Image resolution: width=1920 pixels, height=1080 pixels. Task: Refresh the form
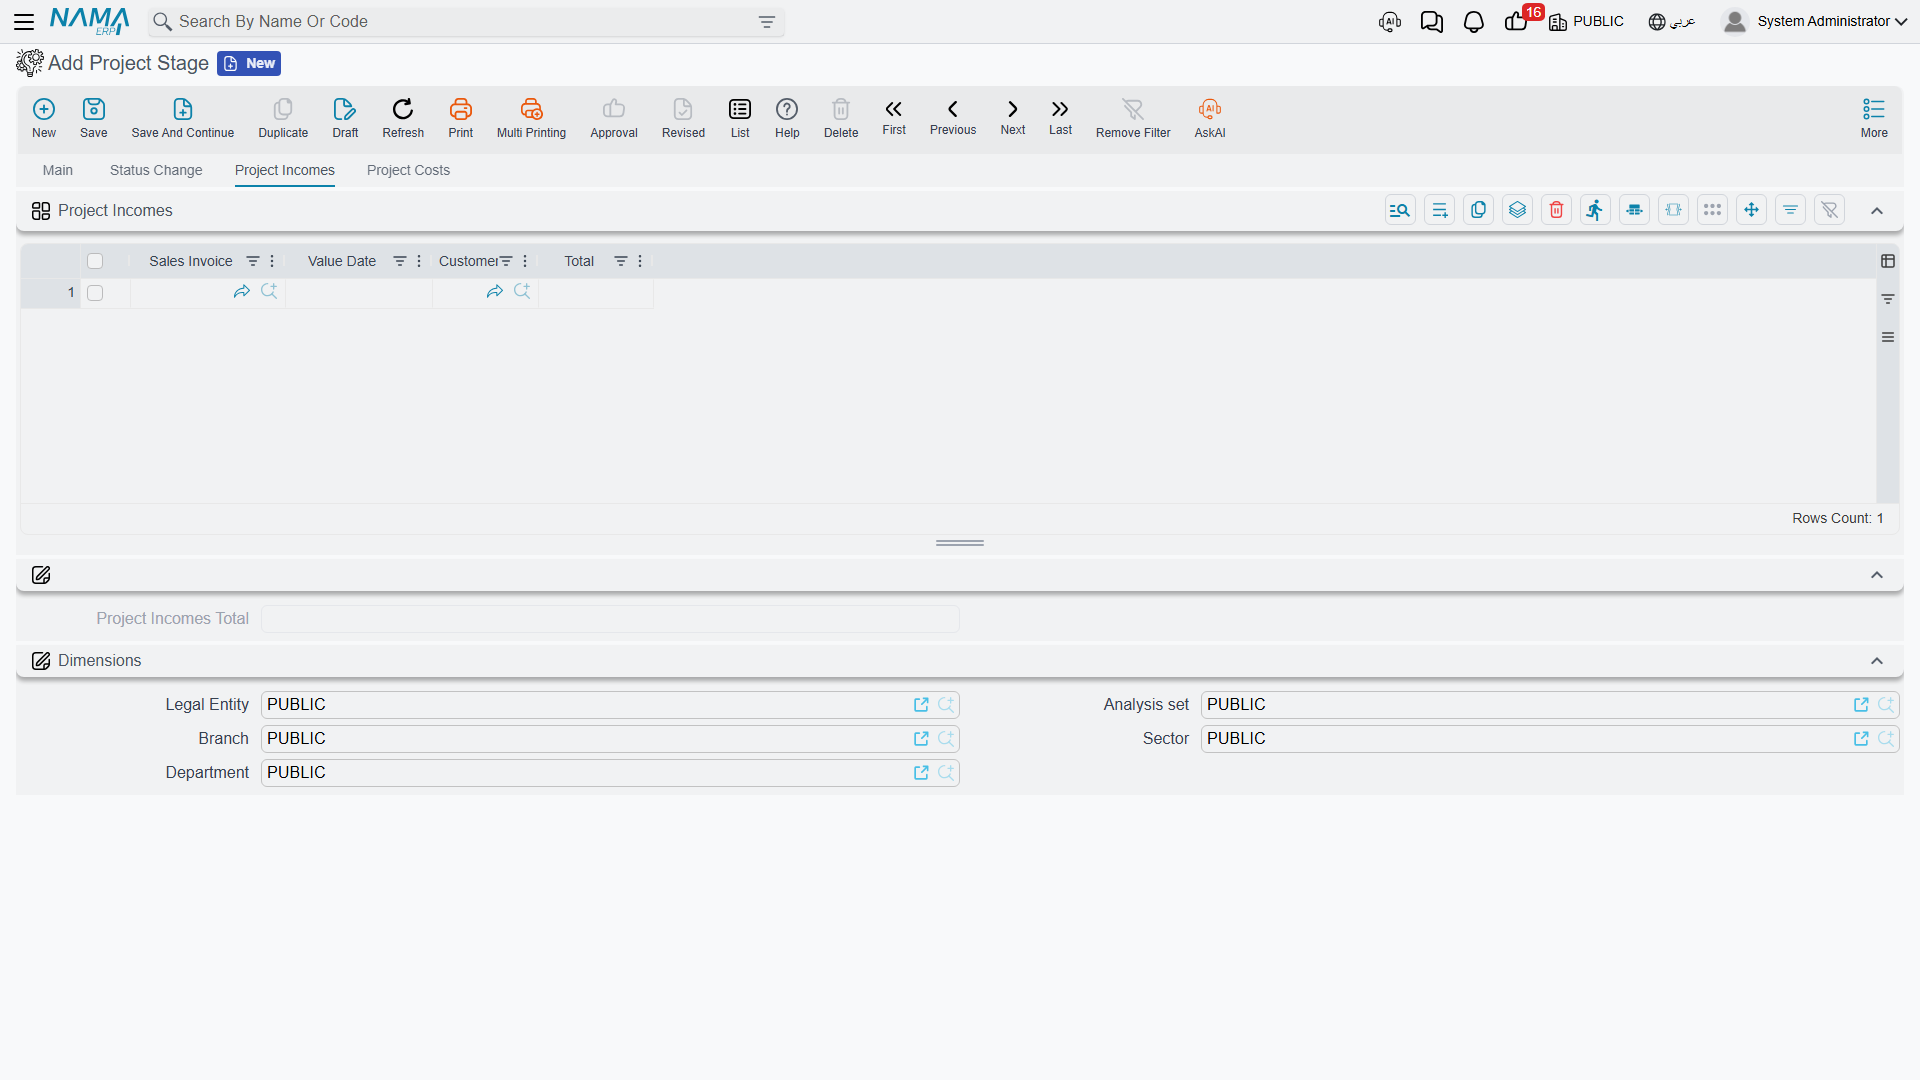point(403,117)
